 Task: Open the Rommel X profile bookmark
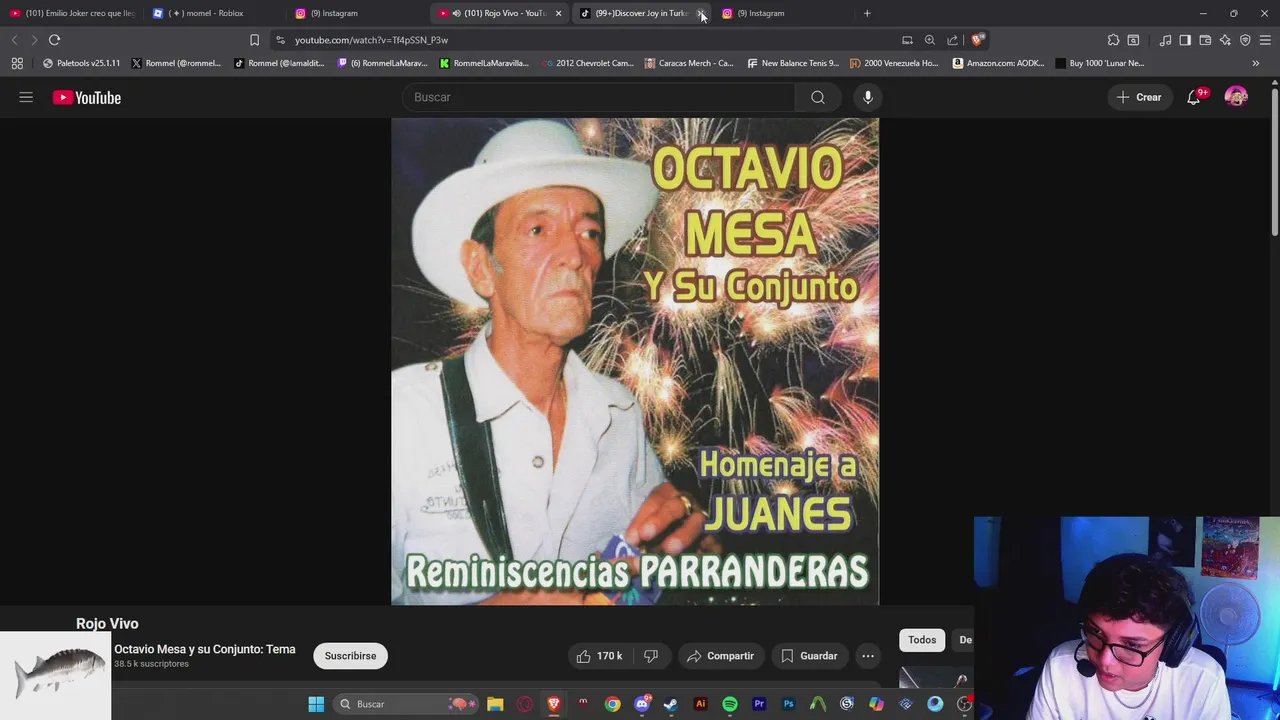coord(176,63)
